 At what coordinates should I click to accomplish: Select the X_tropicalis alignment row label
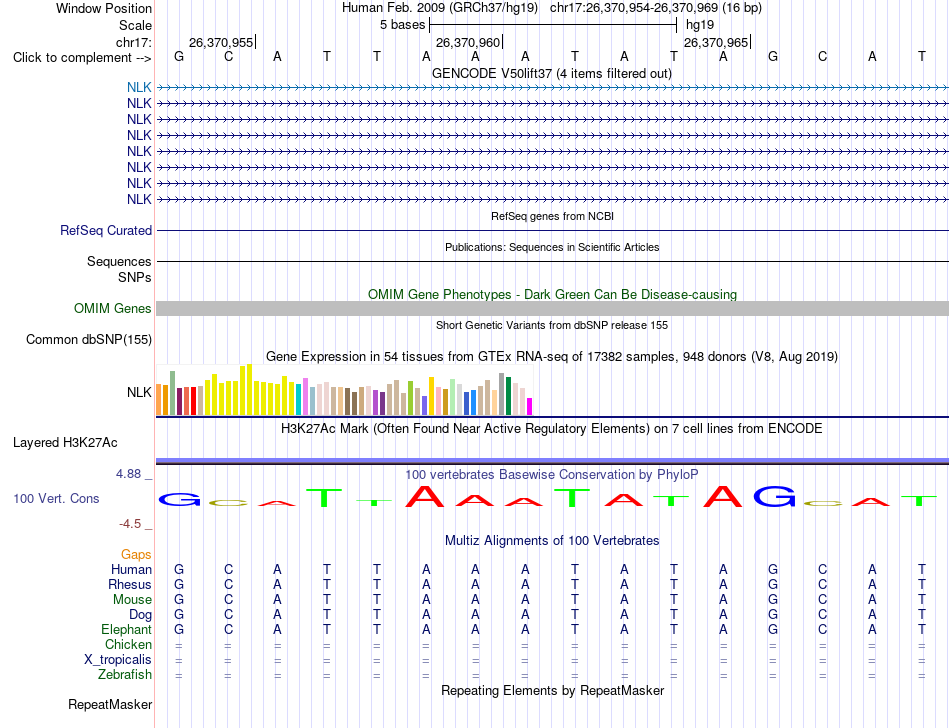click(x=118, y=660)
